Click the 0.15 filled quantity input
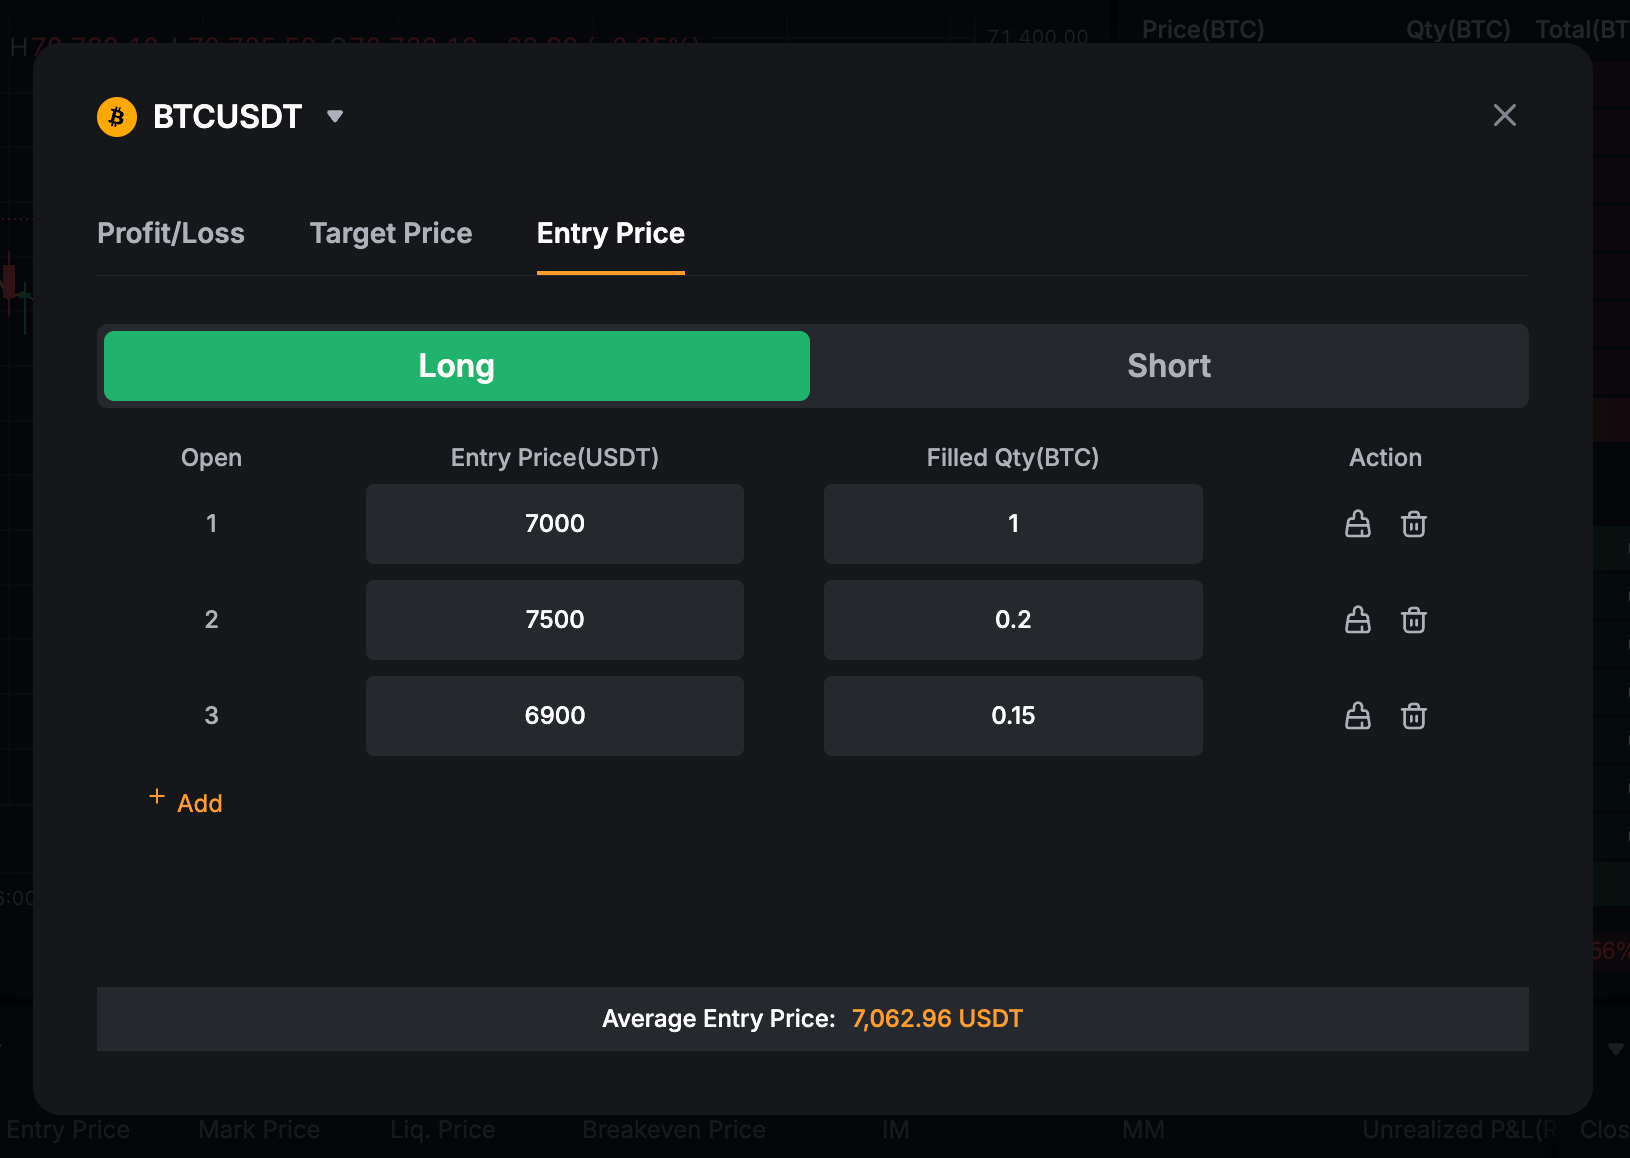 [x=1013, y=716]
